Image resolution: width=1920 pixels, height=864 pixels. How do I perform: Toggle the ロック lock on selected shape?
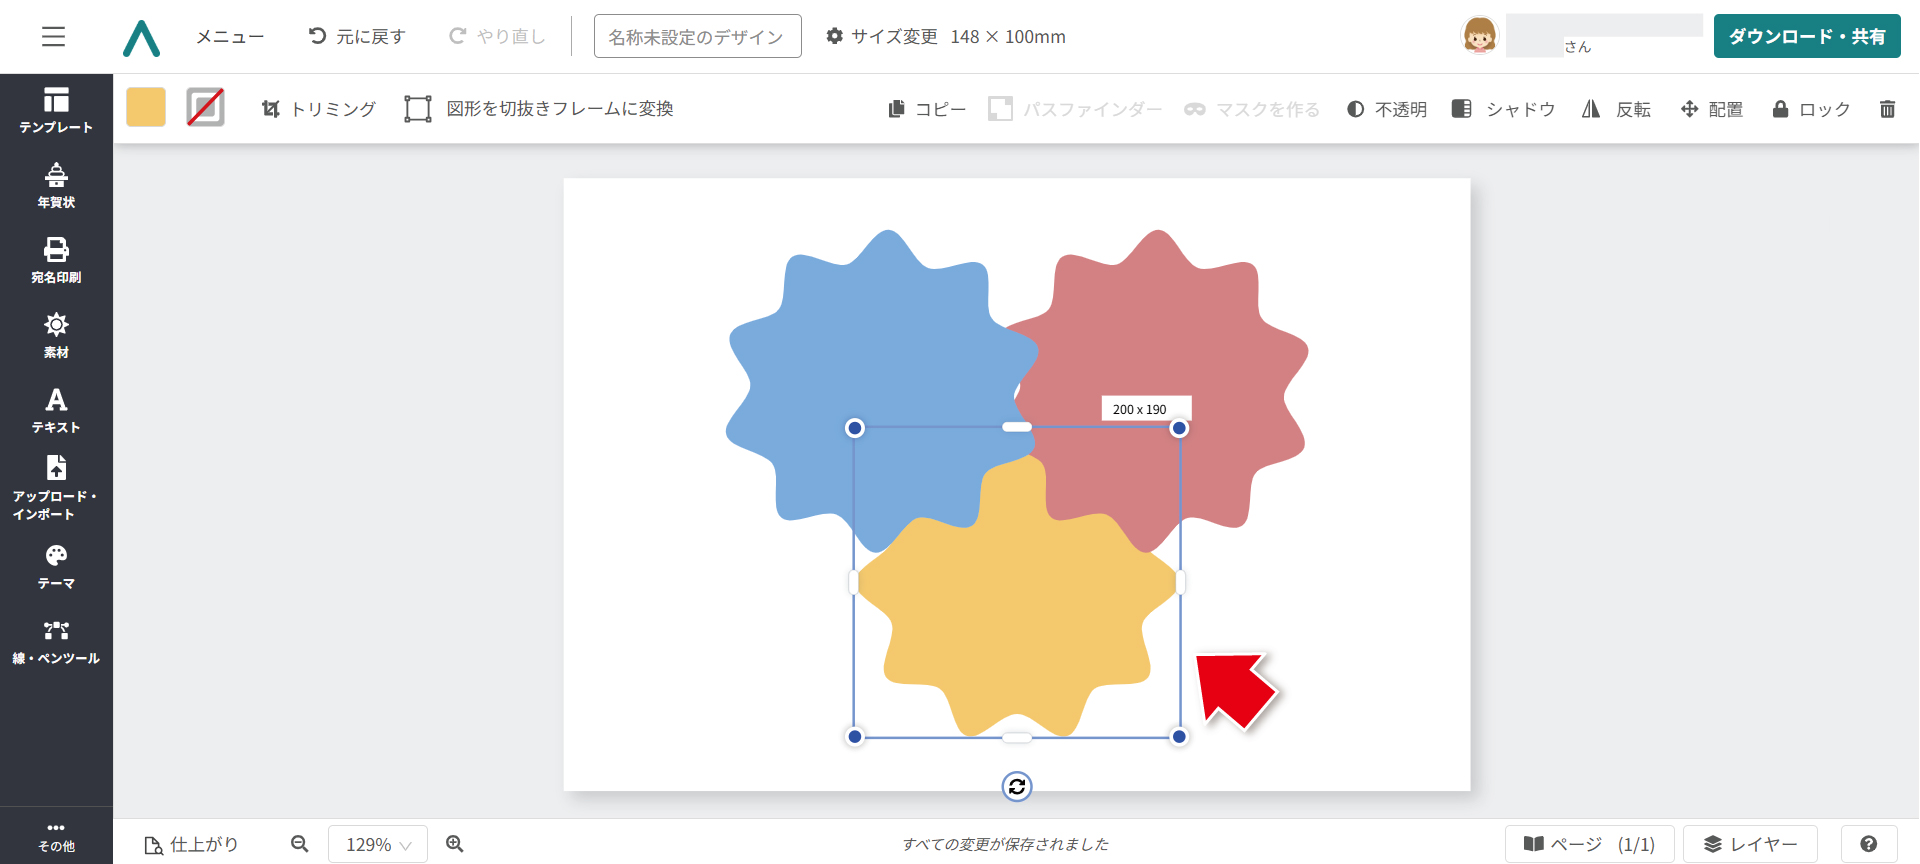pyautogui.click(x=1811, y=109)
